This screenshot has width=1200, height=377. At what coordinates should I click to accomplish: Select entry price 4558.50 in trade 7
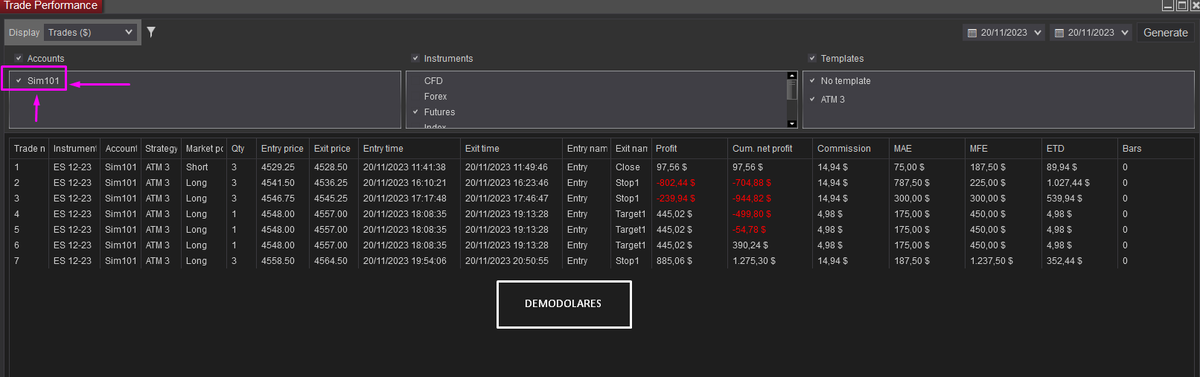click(x=277, y=261)
